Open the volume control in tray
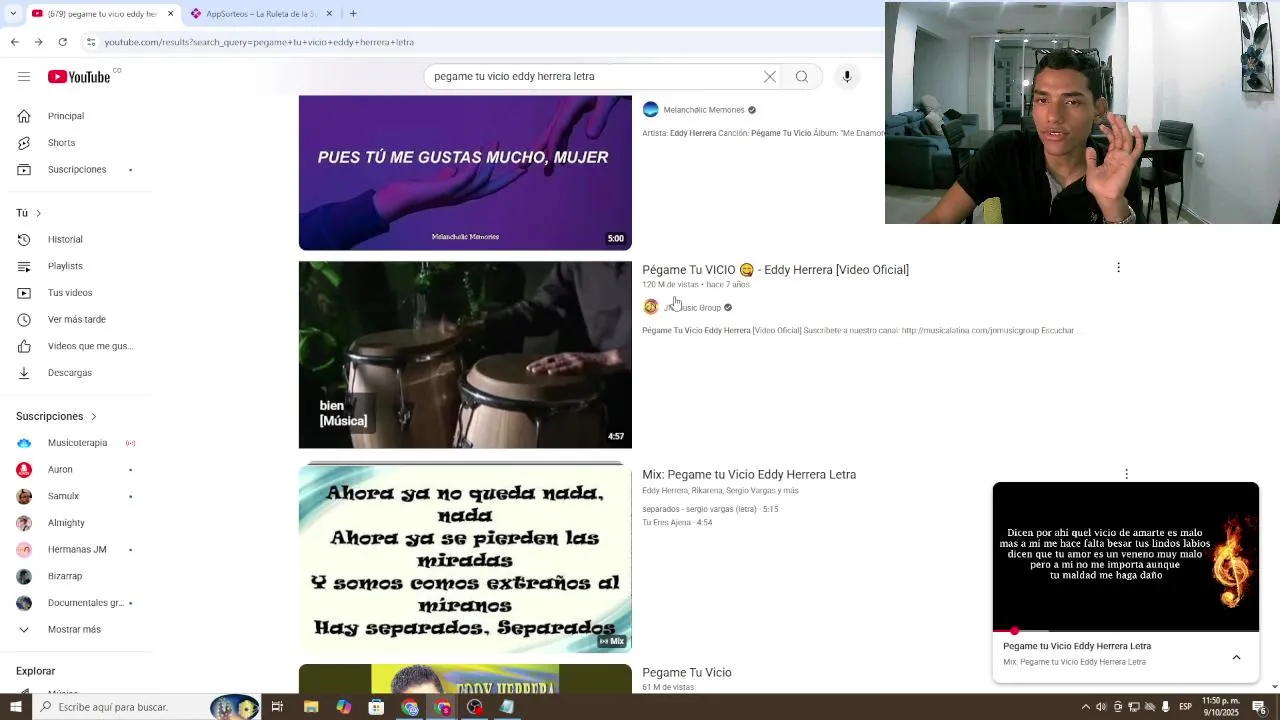The image size is (1280, 720). (1101, 707)
